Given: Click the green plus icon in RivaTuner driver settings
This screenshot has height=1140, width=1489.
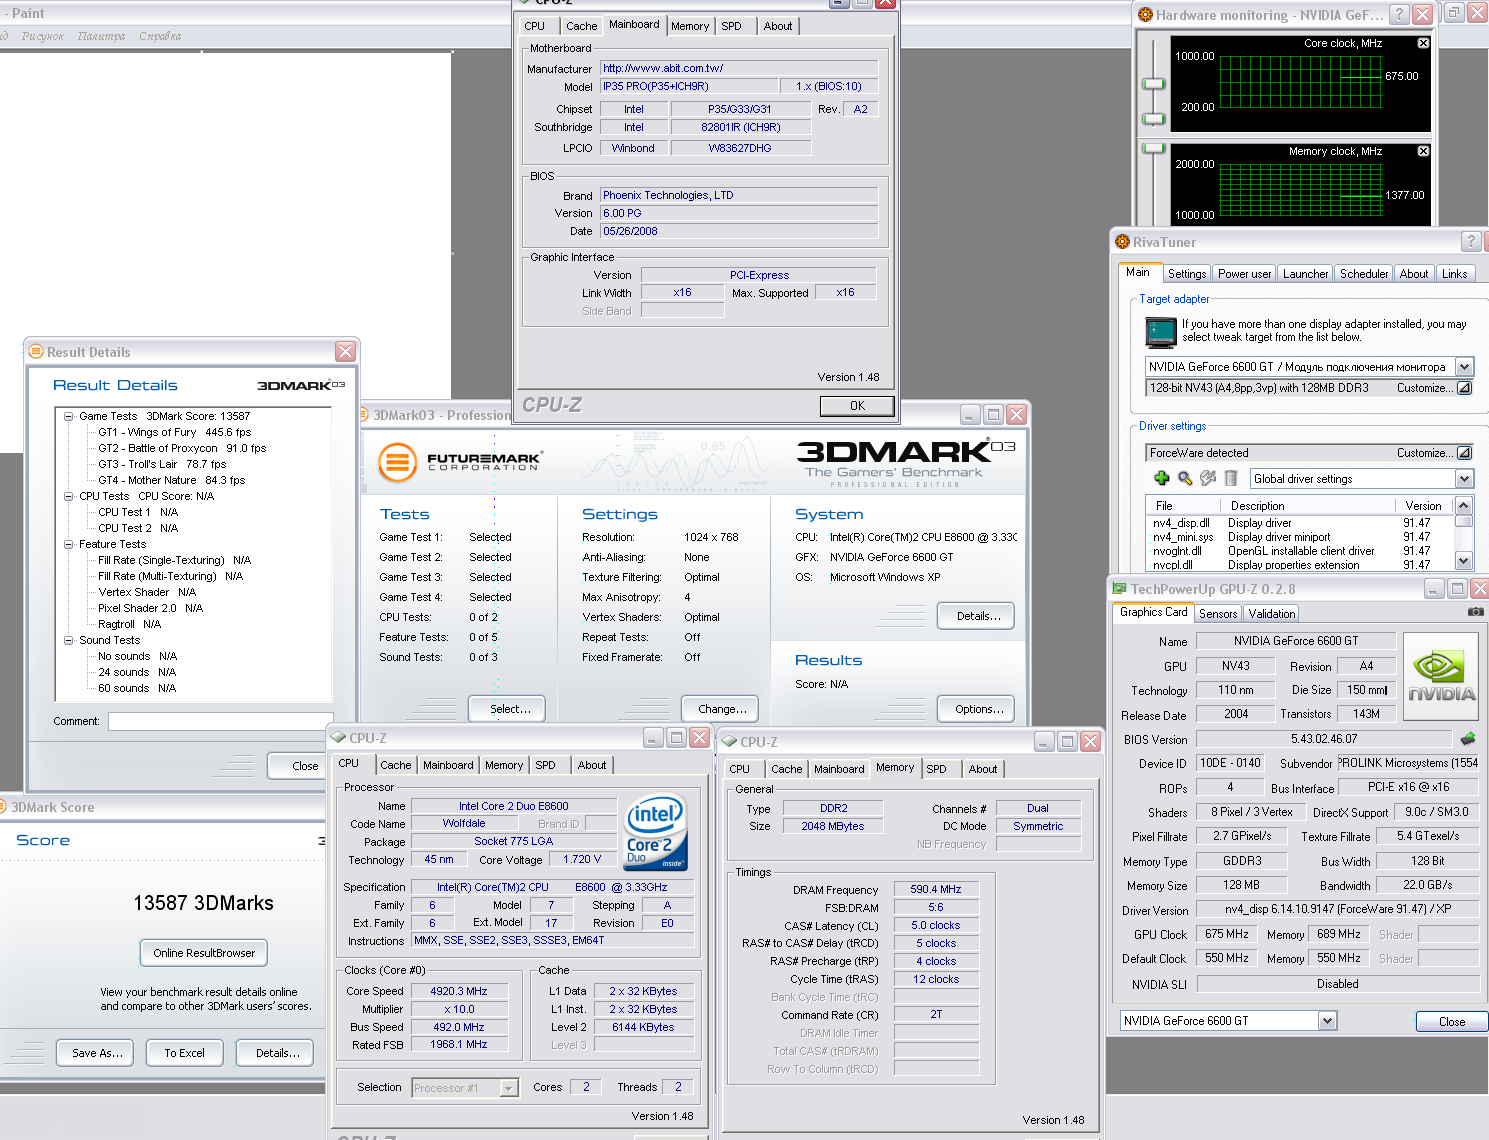Looking at the screenshot, I should point(1161,479).
